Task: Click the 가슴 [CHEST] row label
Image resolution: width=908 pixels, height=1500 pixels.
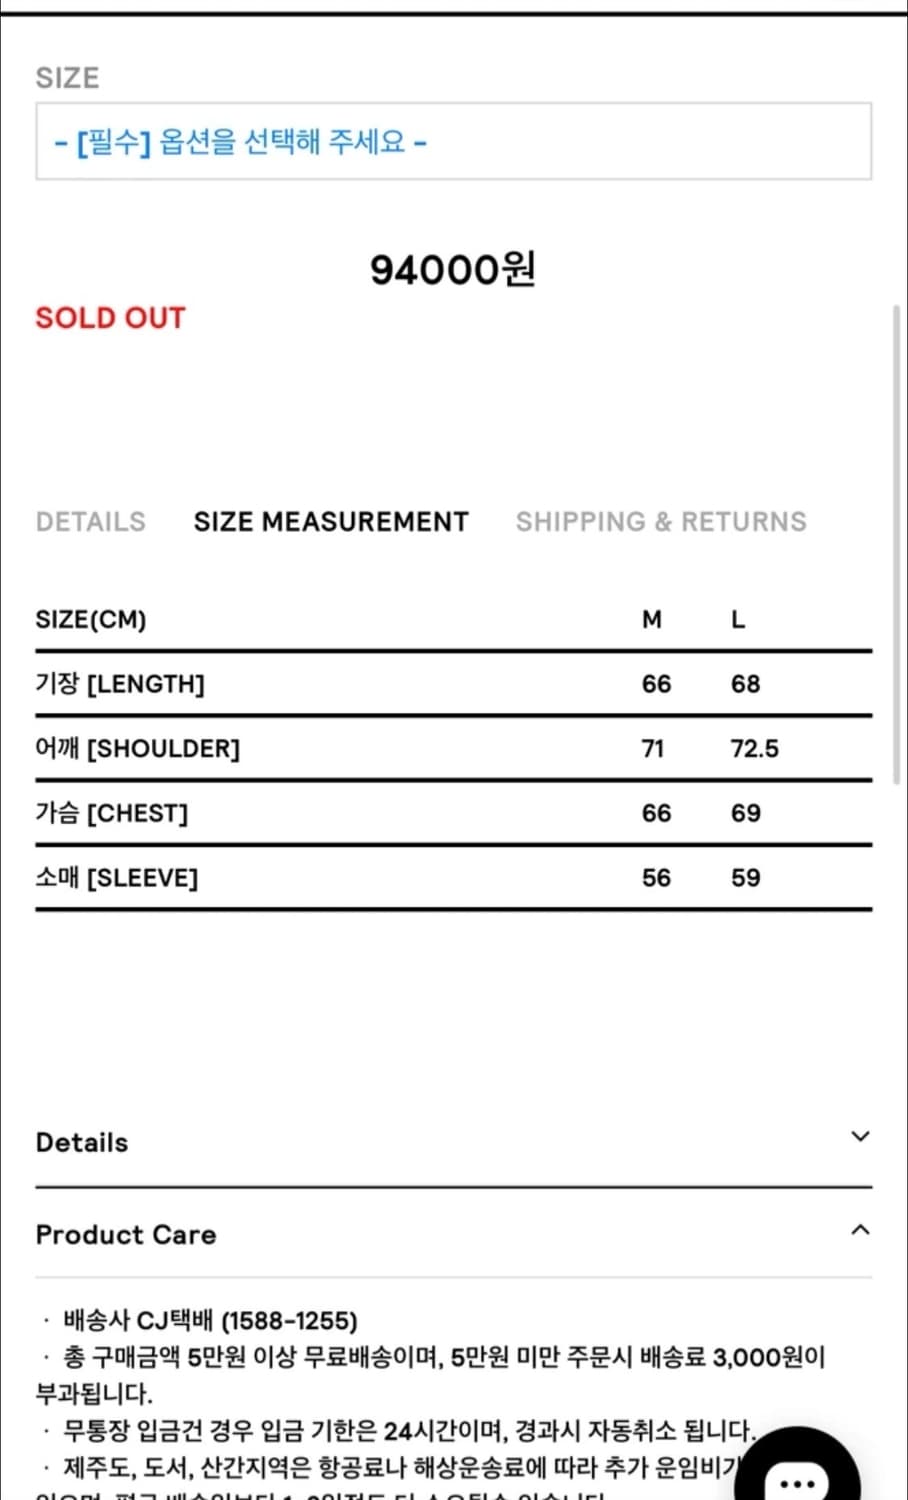Action: pyautogui.click(x=112, y=813)
